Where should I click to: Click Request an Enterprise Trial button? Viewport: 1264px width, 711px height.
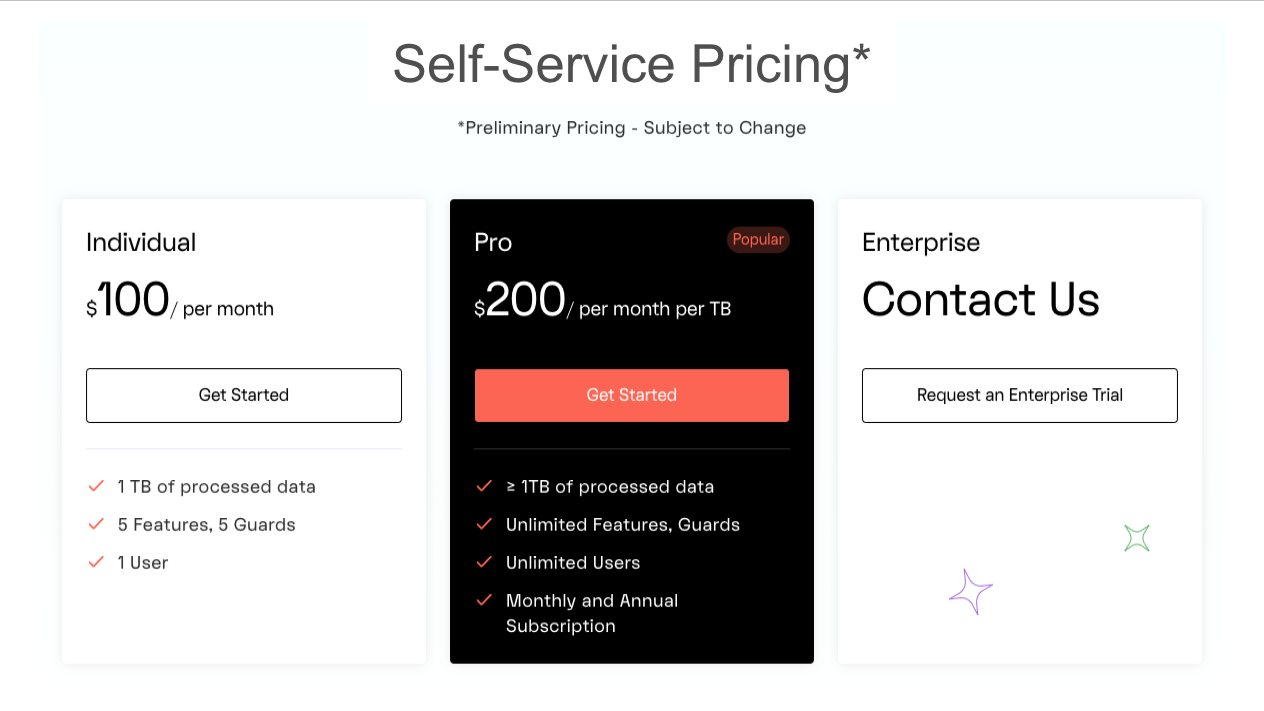(1020, 395)
